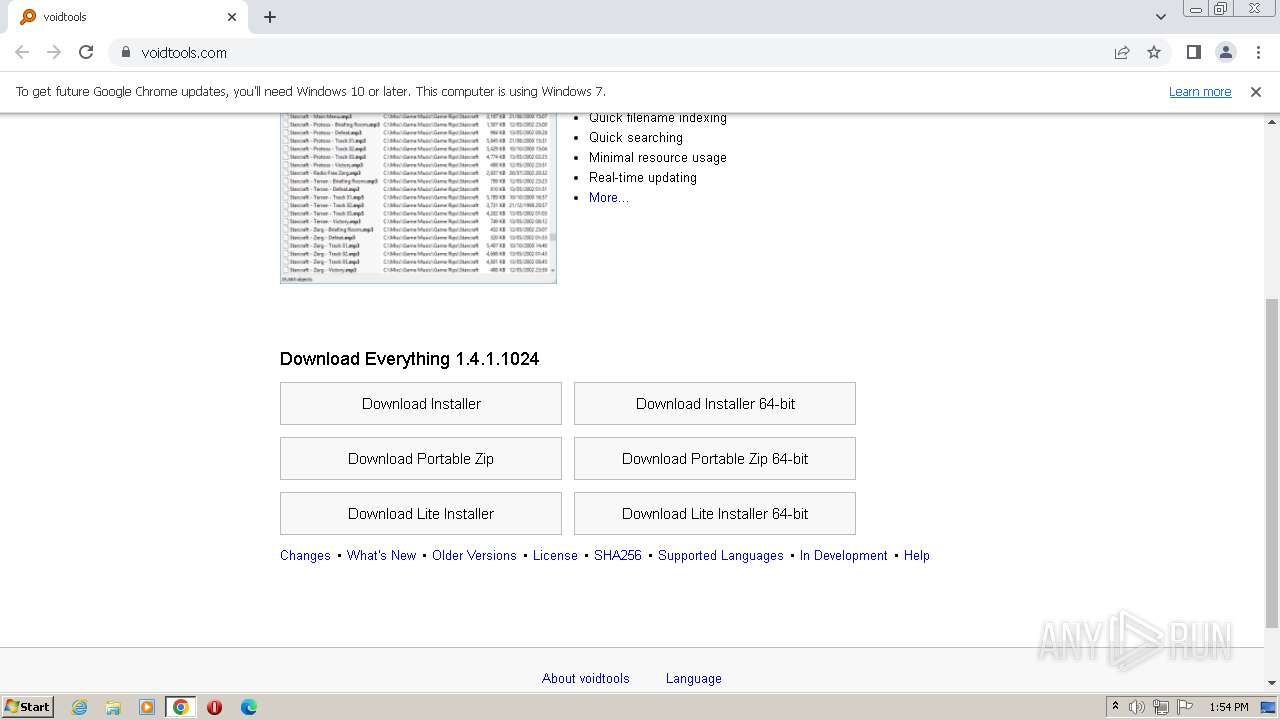Click the page vertical scrollbar thumb
The image size is (1280, 720).
1272,463
